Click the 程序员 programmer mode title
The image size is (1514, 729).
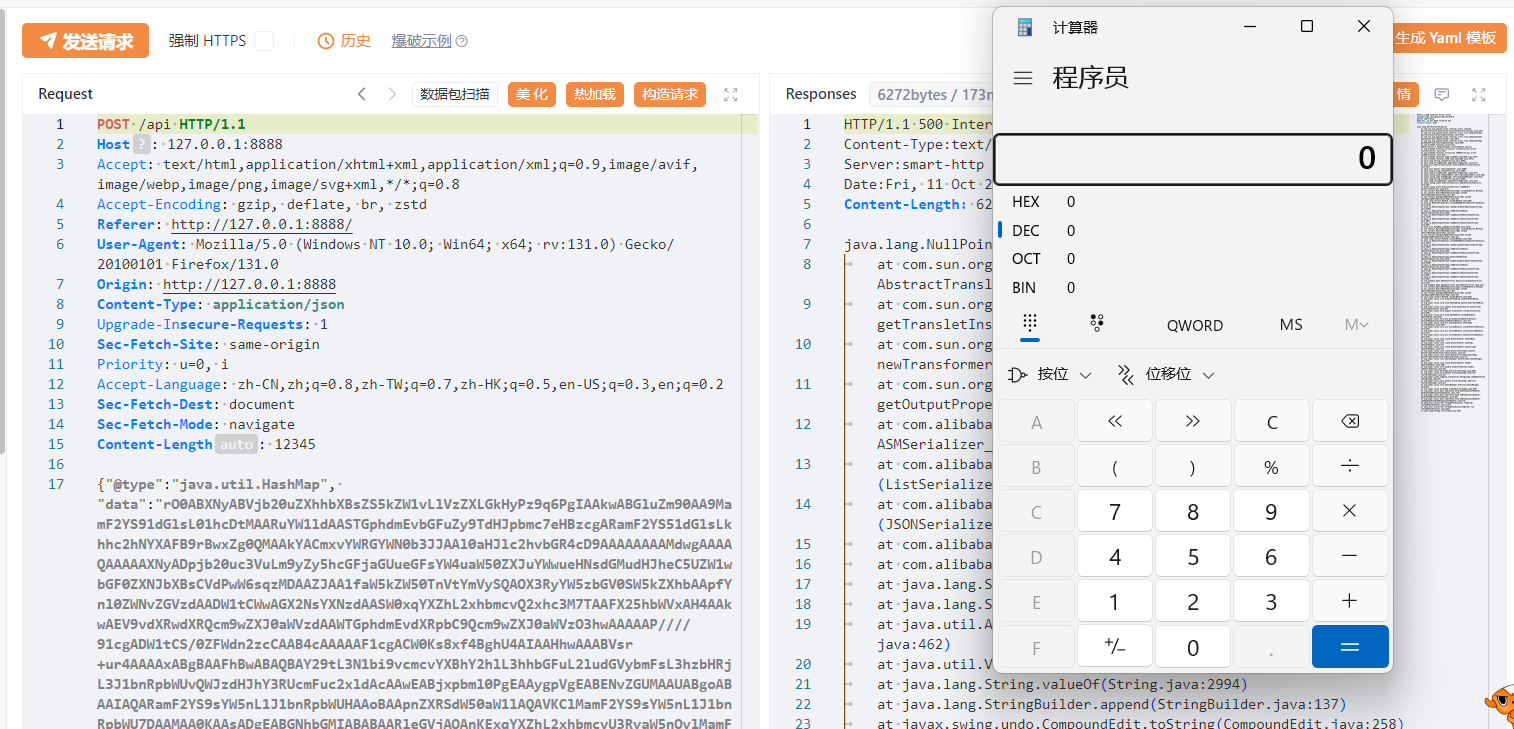[x=1091, y=78]
